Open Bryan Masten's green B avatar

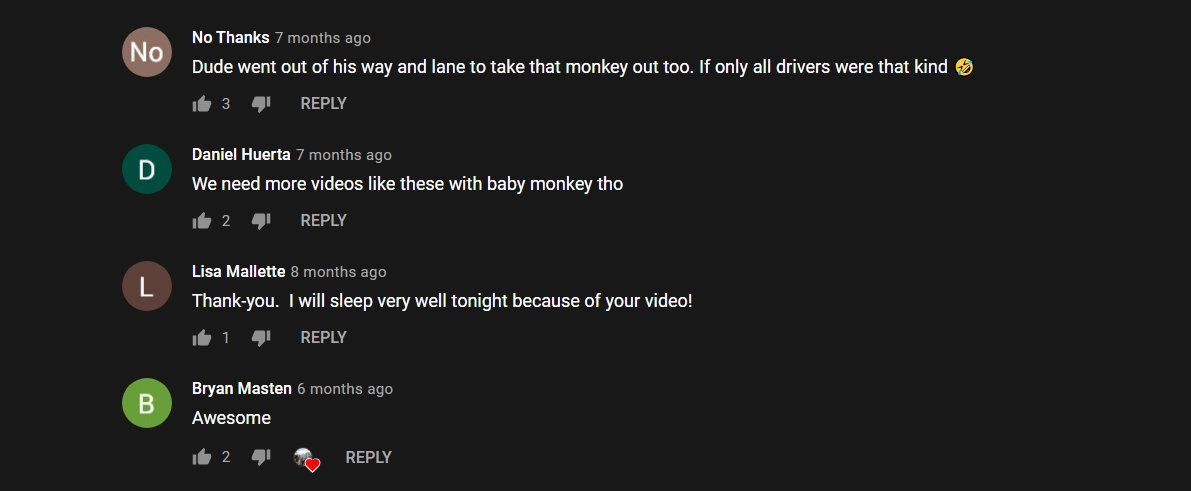coord(147,403)
